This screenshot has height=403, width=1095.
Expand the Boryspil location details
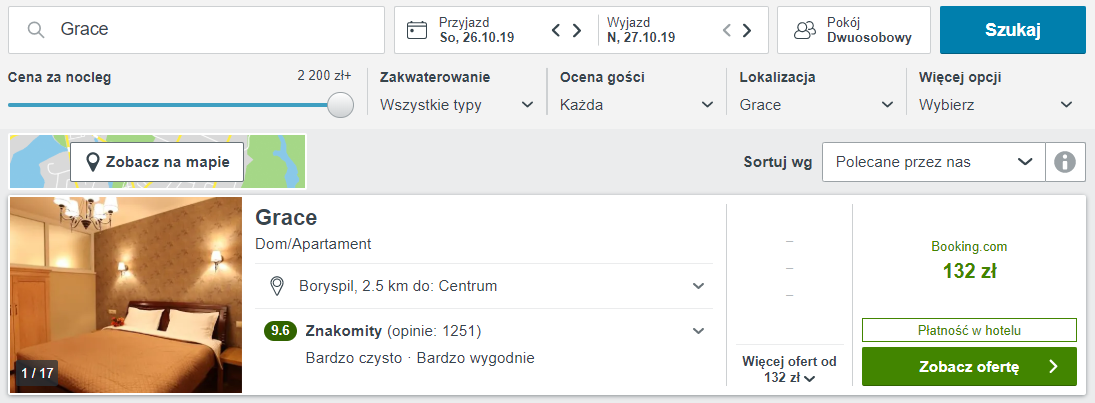point(698,287)
